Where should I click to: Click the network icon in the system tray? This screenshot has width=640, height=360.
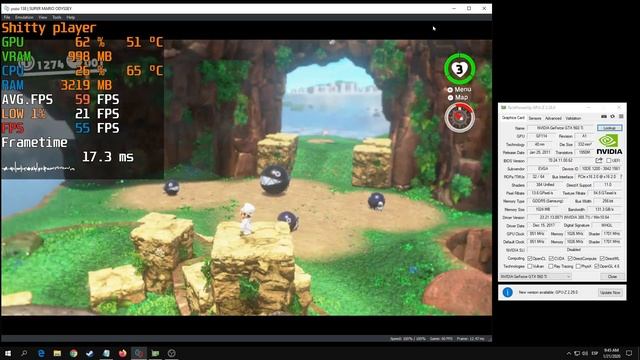(x=577, y=353)
